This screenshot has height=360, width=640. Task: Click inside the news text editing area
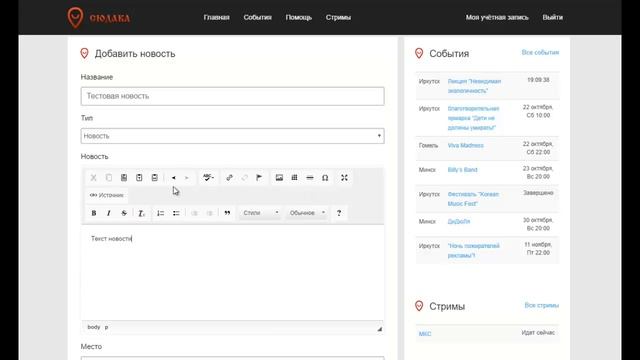[232, 273]
